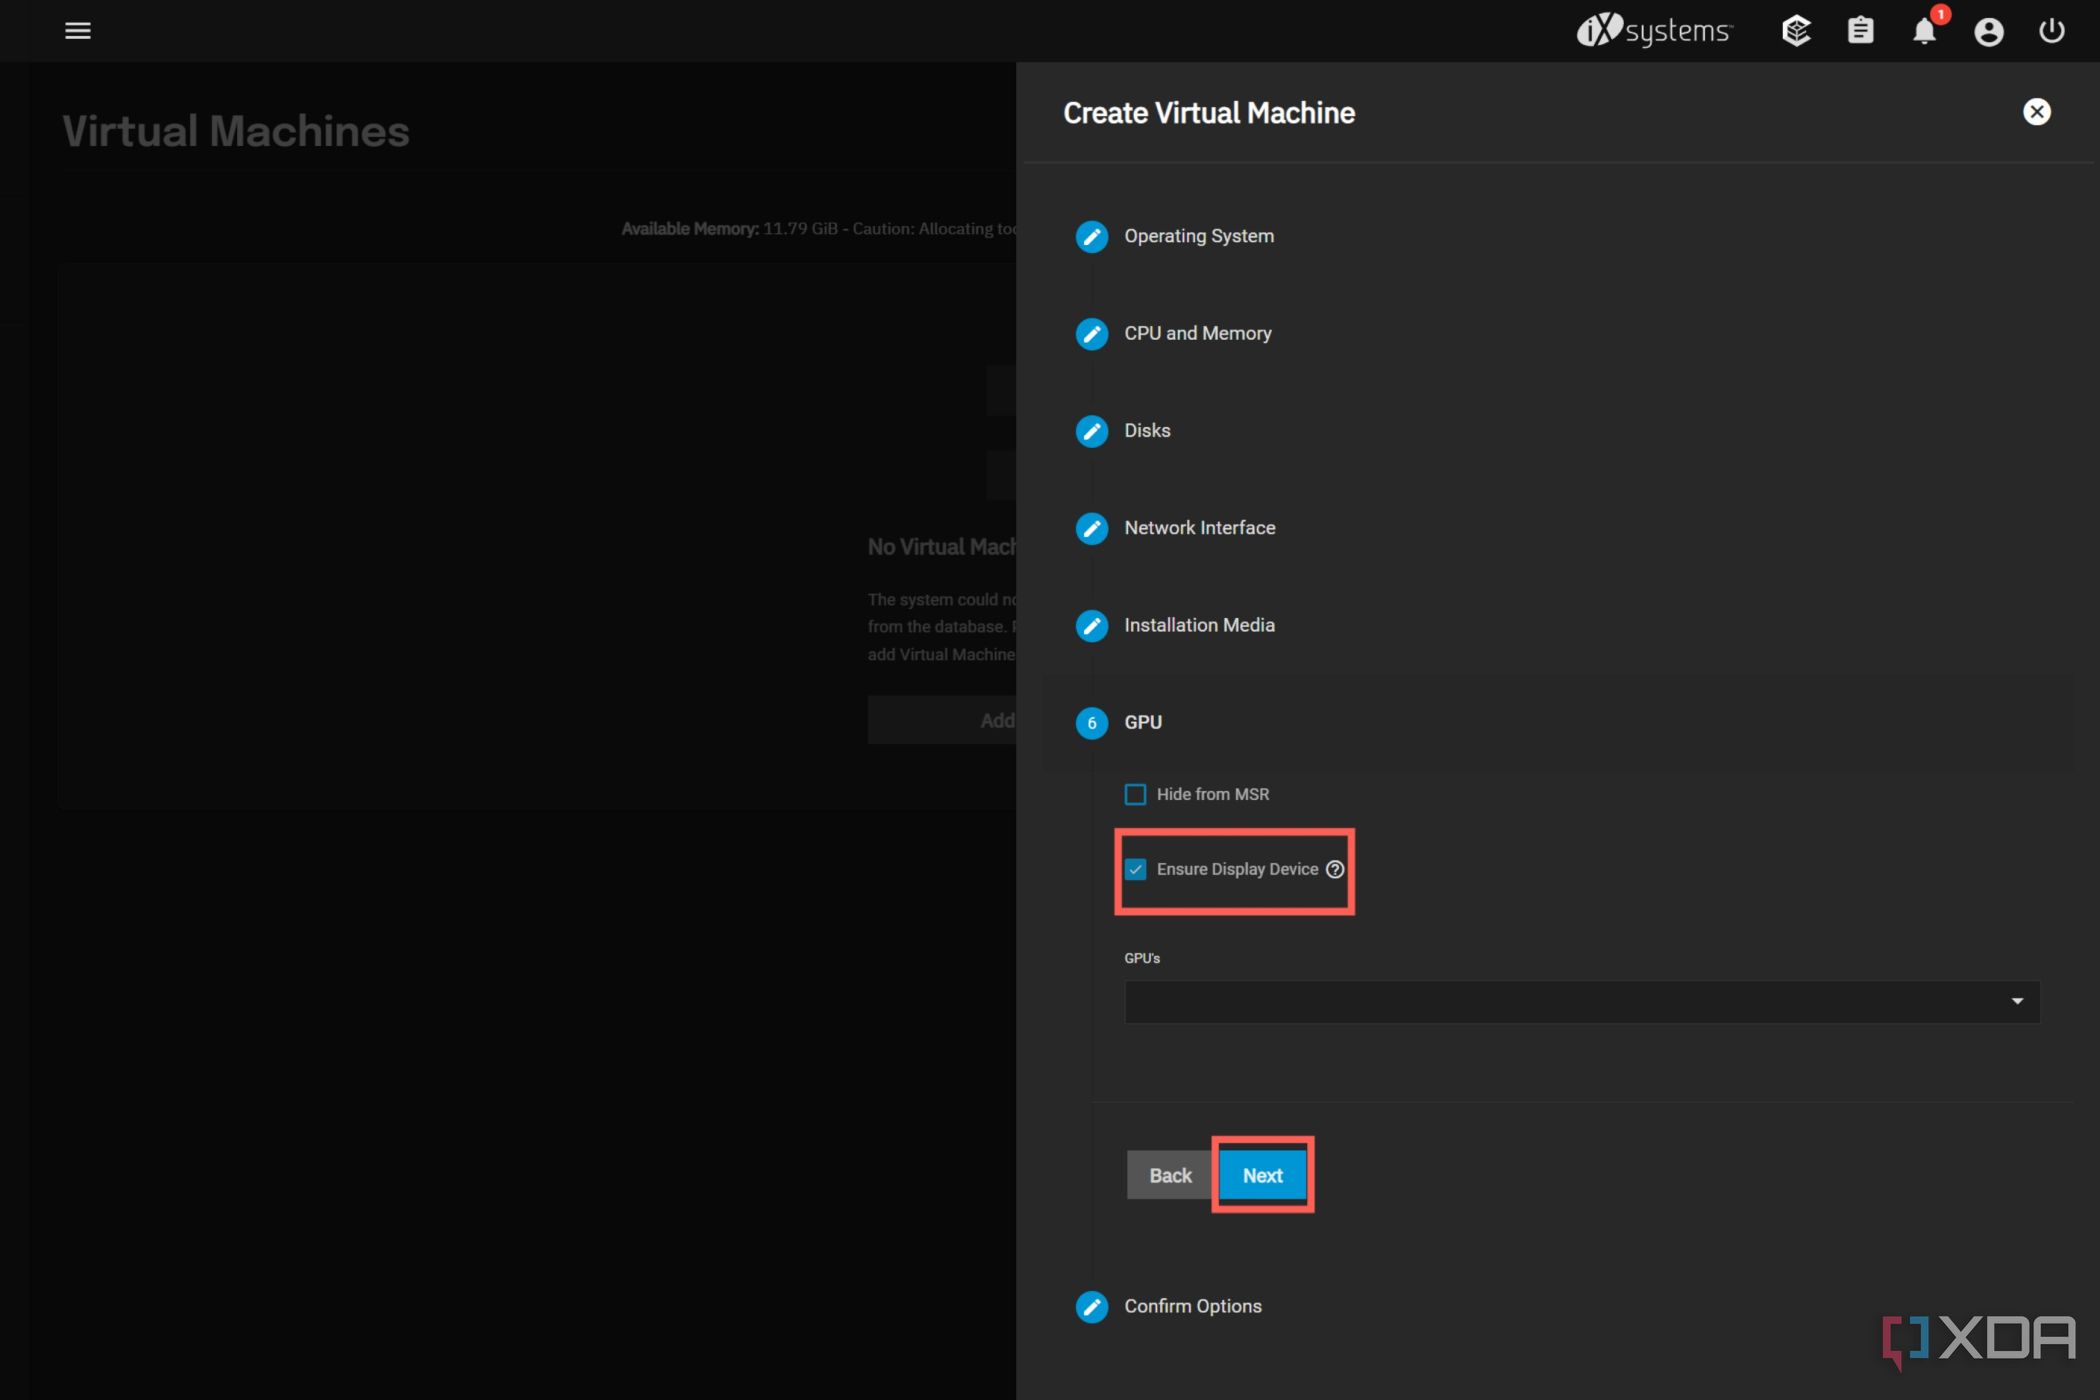Click the Network Interface step icon
The height and width of the screenshot is (1400, 2100).
click(1089, 527)
